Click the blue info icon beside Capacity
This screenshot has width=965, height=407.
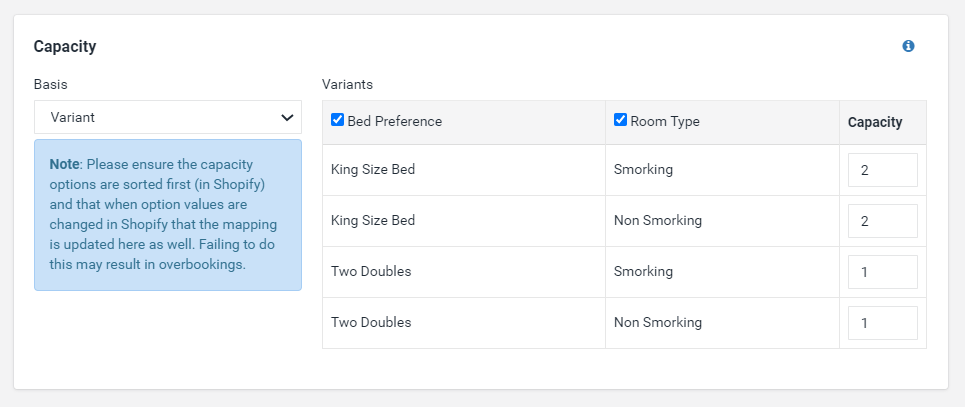pos(908,46)
